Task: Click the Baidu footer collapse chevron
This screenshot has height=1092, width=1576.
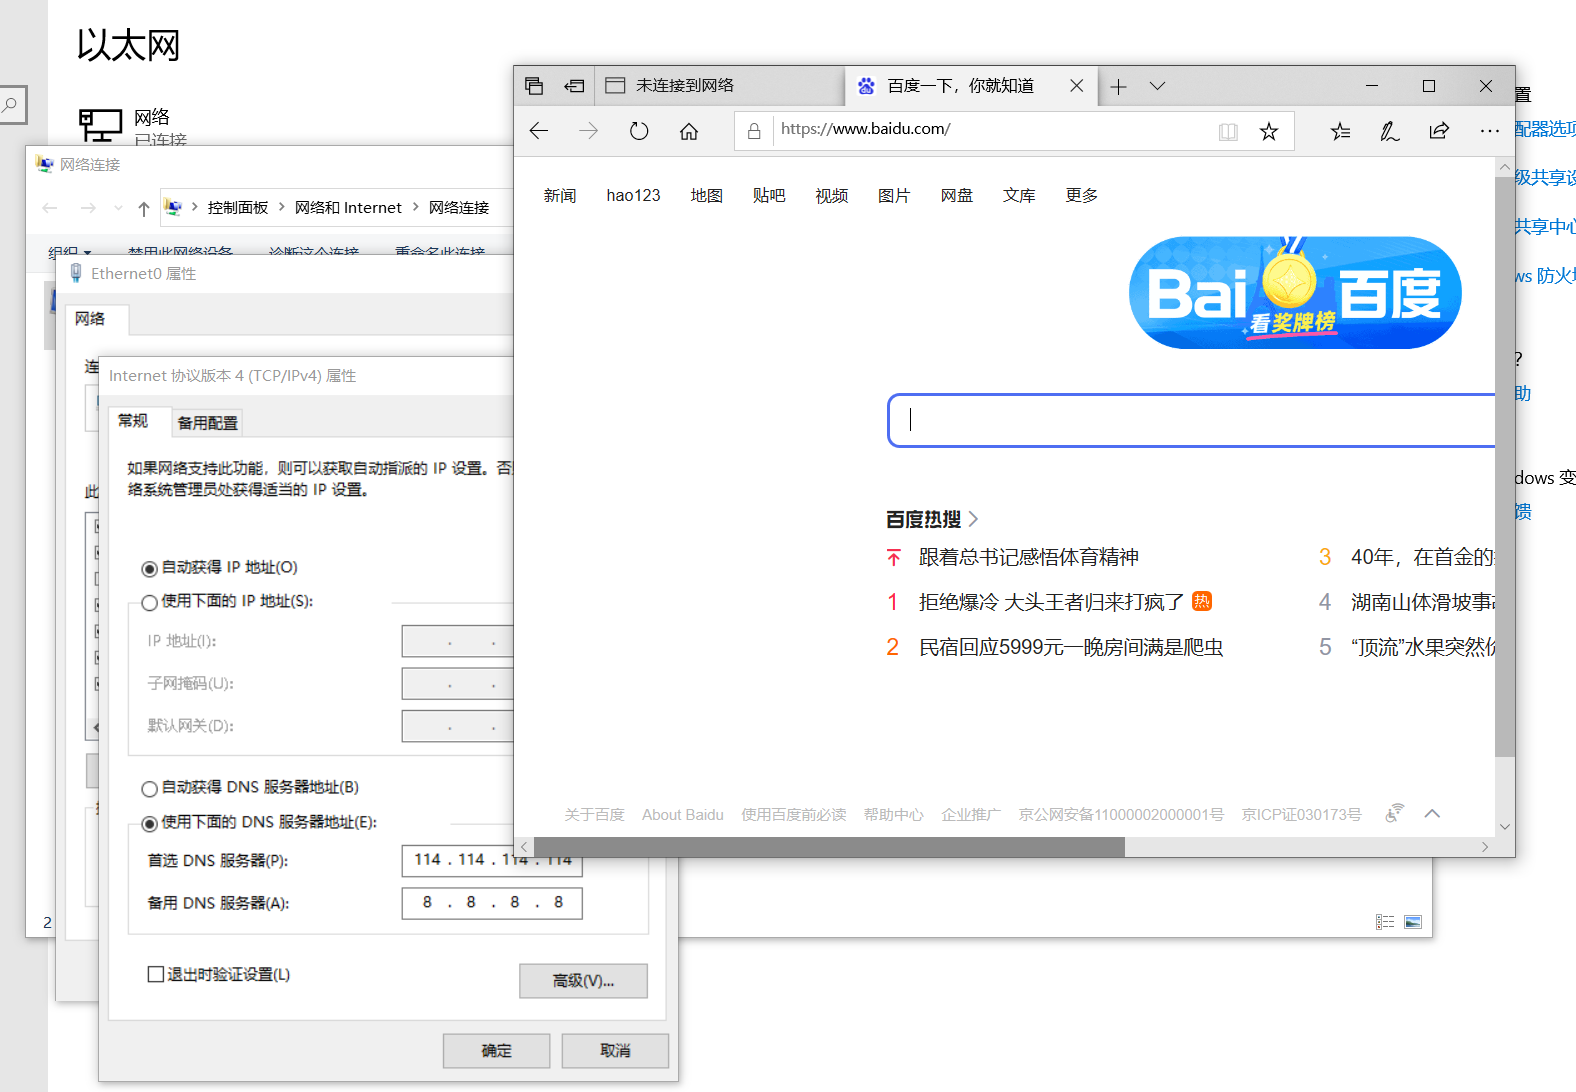Action: pos(1432,814)
